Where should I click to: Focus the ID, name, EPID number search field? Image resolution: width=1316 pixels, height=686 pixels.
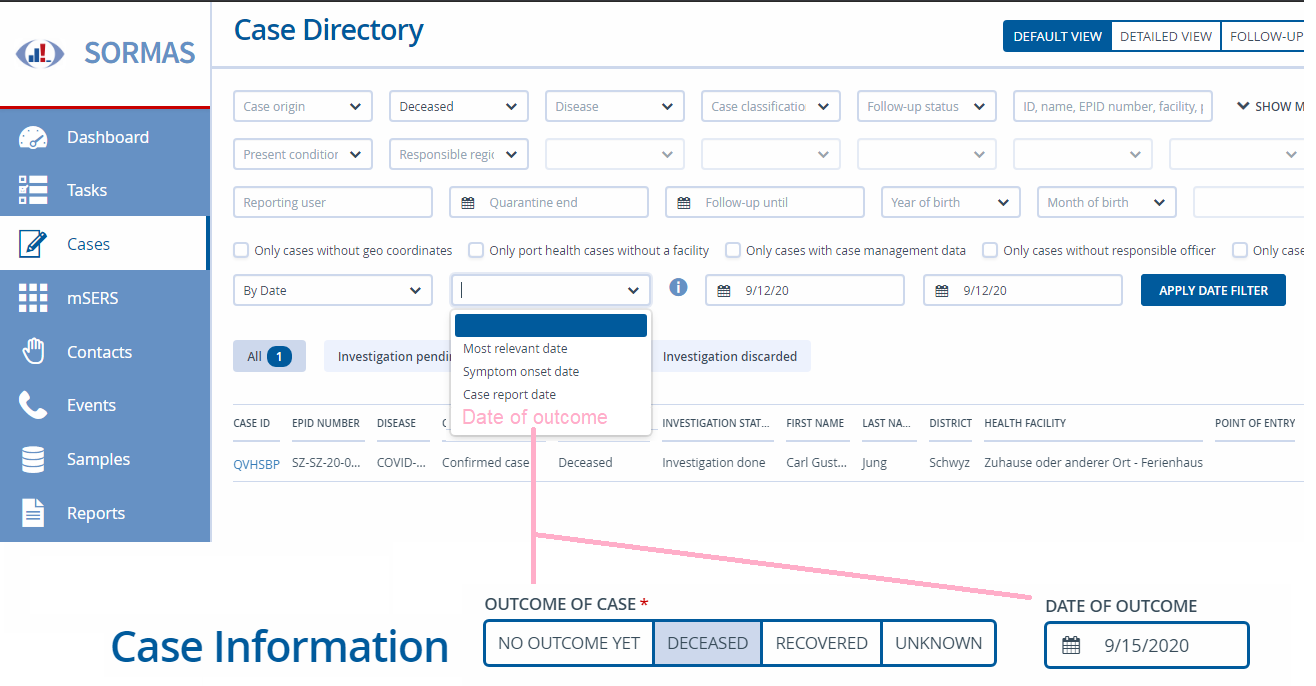1113,106
